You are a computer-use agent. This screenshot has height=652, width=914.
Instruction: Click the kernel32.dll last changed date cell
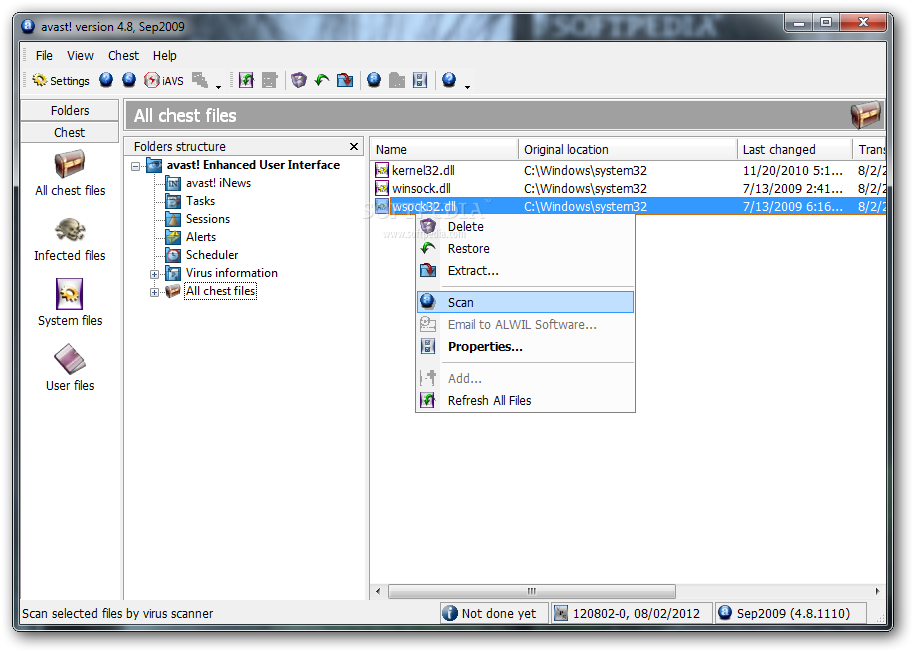point(793,170)
